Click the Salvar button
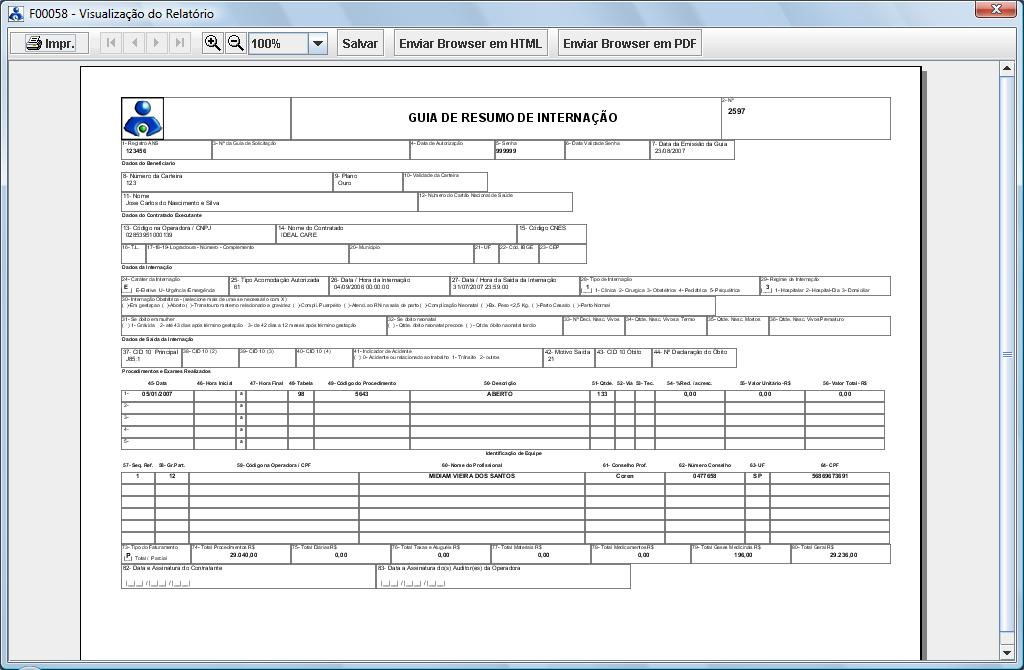 point(360,43)
